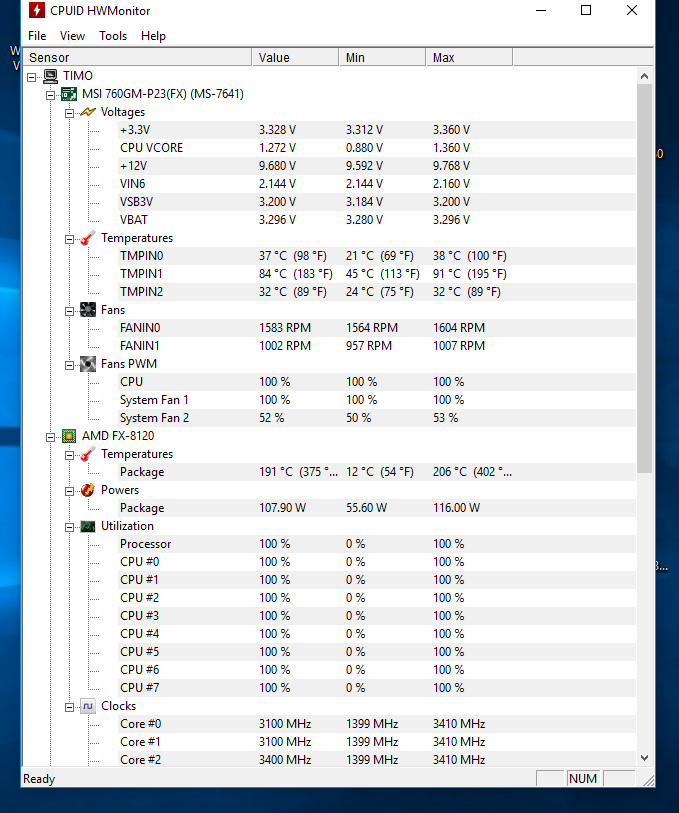Click the scrollbar down arrow

644,758
